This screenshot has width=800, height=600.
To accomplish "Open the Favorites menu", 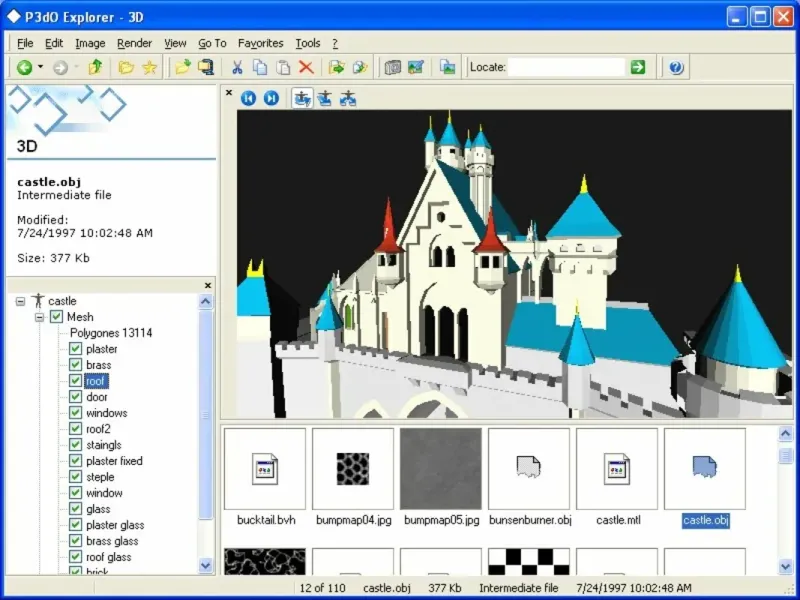I will 260,43.
